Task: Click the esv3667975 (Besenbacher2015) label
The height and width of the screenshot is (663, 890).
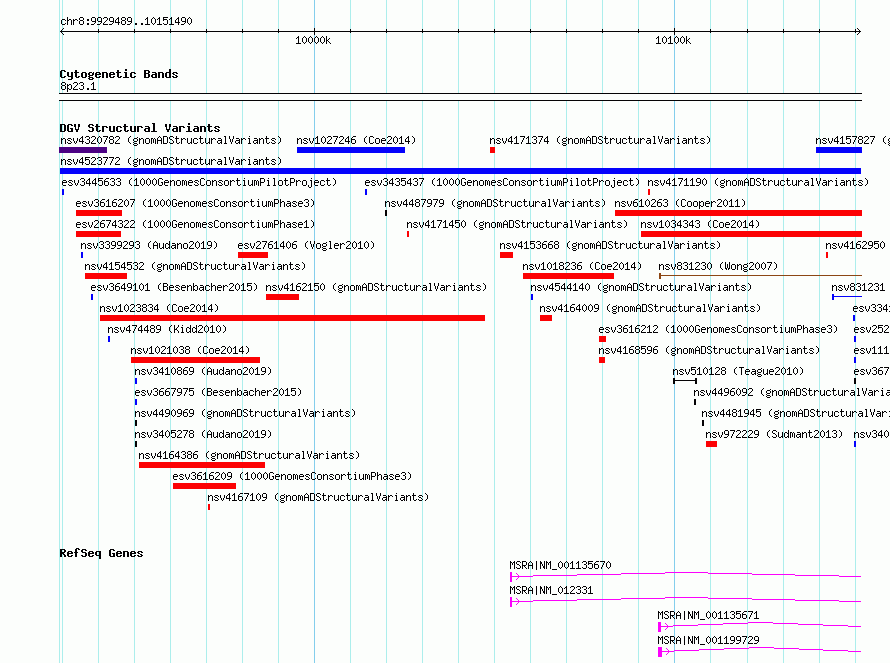Action: (x=218, y=392)
